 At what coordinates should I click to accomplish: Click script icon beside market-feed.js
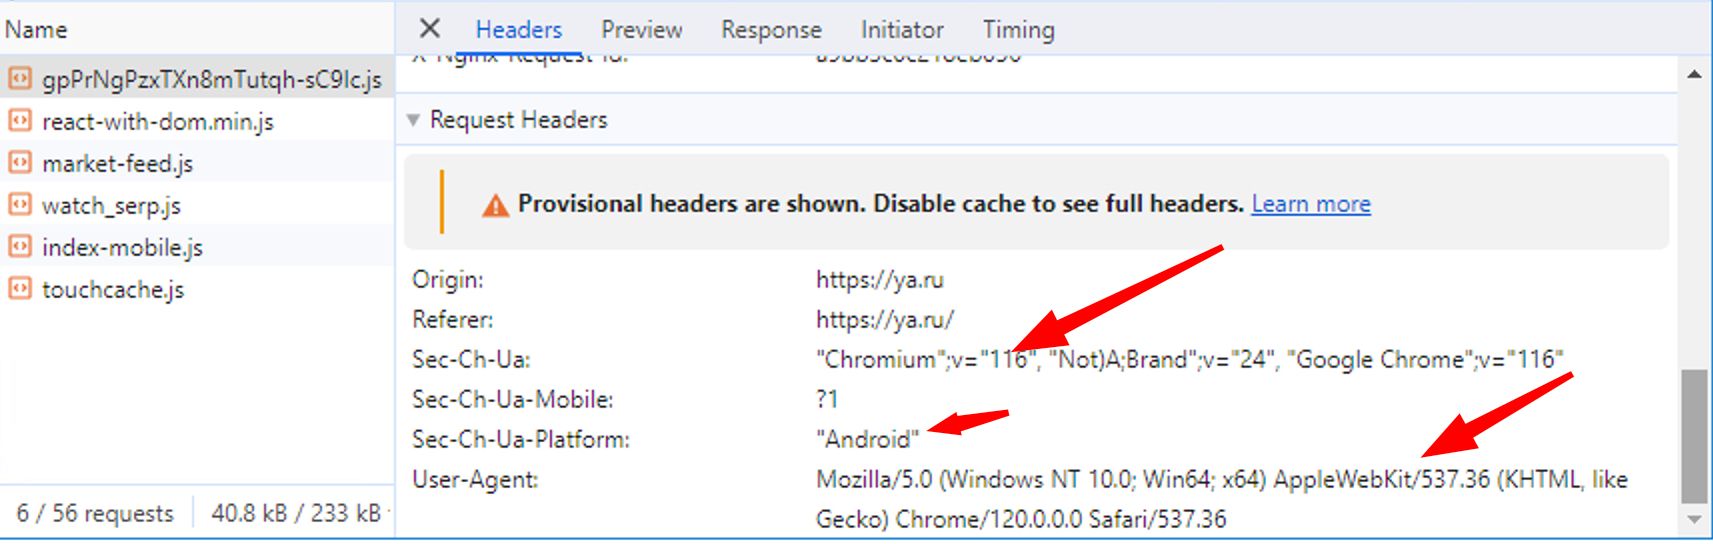click(x=19, y=163)
